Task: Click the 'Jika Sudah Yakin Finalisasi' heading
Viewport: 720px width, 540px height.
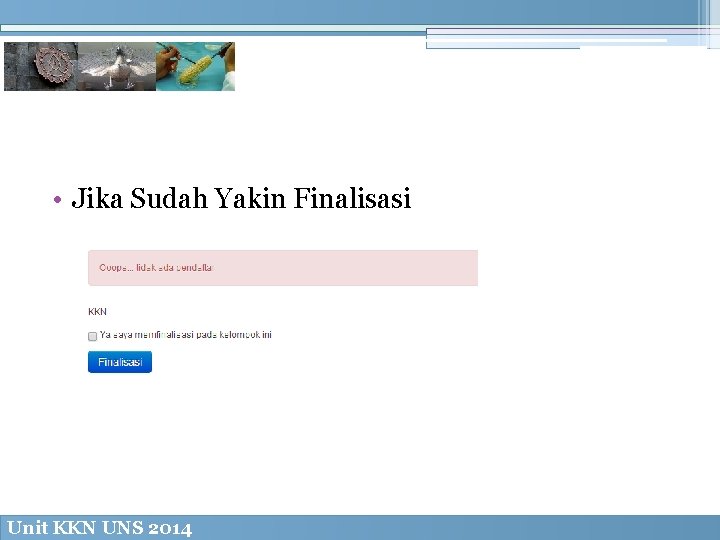Action: click(x=241, y=198)
